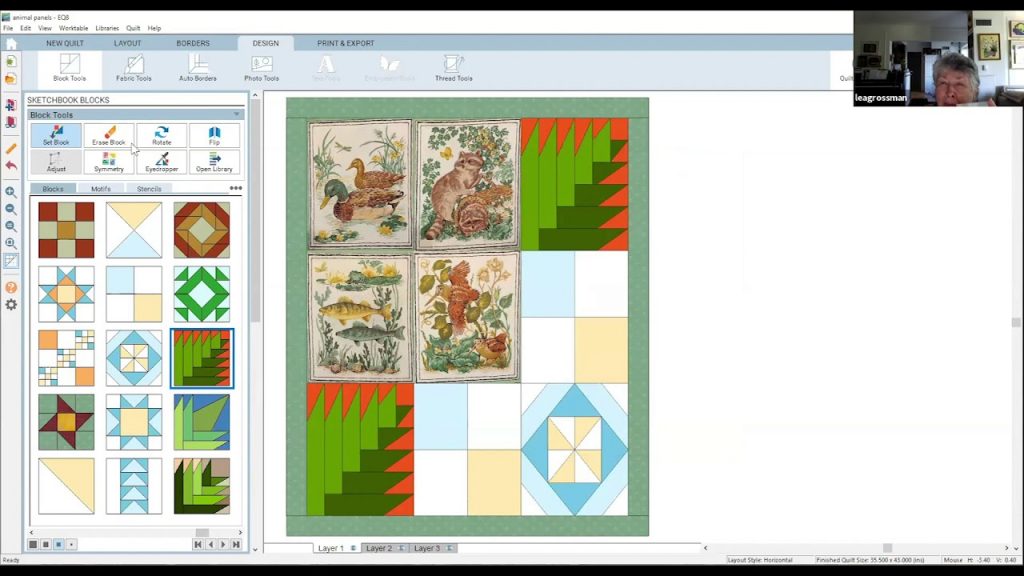Viewport: 1024px width, 576px height.
Task: Open the Quilt menu
Action: 133,28
